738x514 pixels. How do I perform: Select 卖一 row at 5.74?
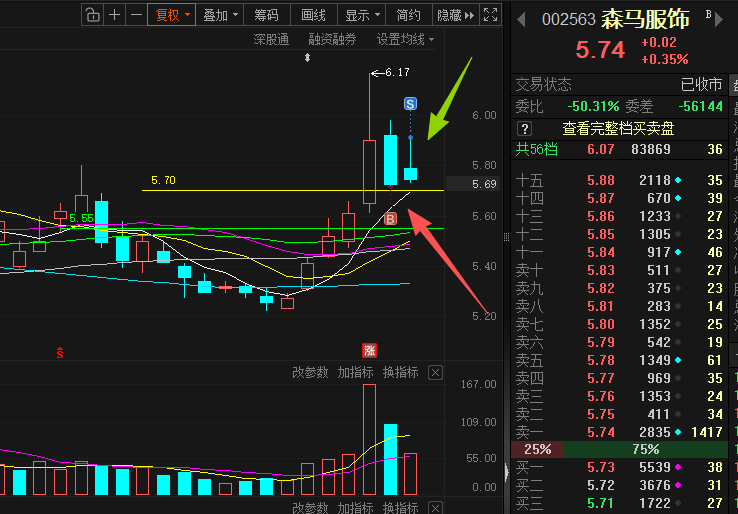click(x=619, y=432)
